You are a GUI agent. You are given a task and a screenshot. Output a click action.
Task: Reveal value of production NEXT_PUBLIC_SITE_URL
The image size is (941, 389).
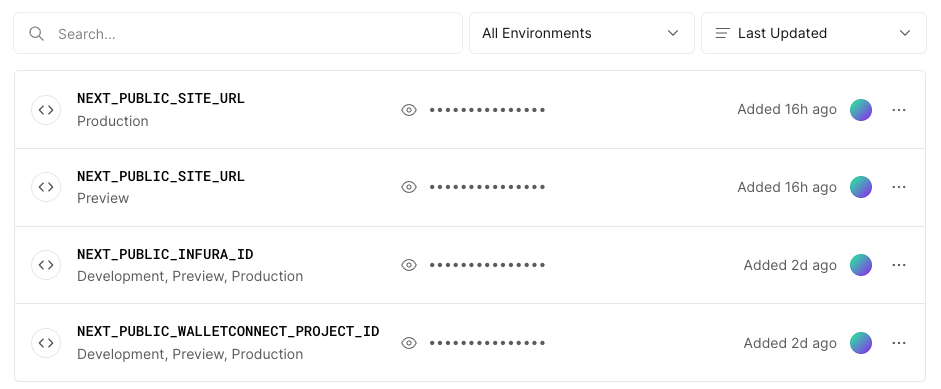point(409,110)
